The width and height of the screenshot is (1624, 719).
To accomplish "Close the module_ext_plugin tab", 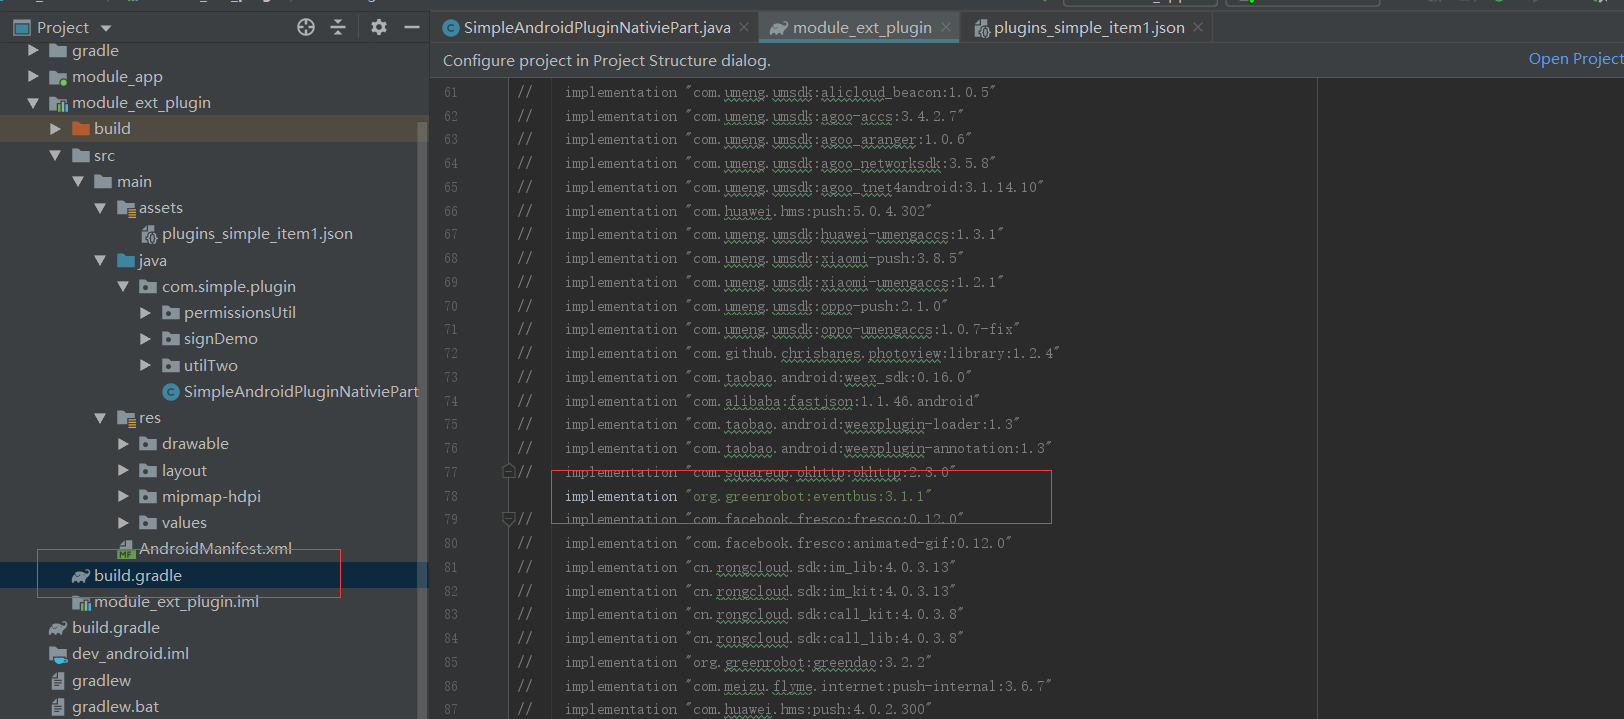I will click(x=946, y=27).
